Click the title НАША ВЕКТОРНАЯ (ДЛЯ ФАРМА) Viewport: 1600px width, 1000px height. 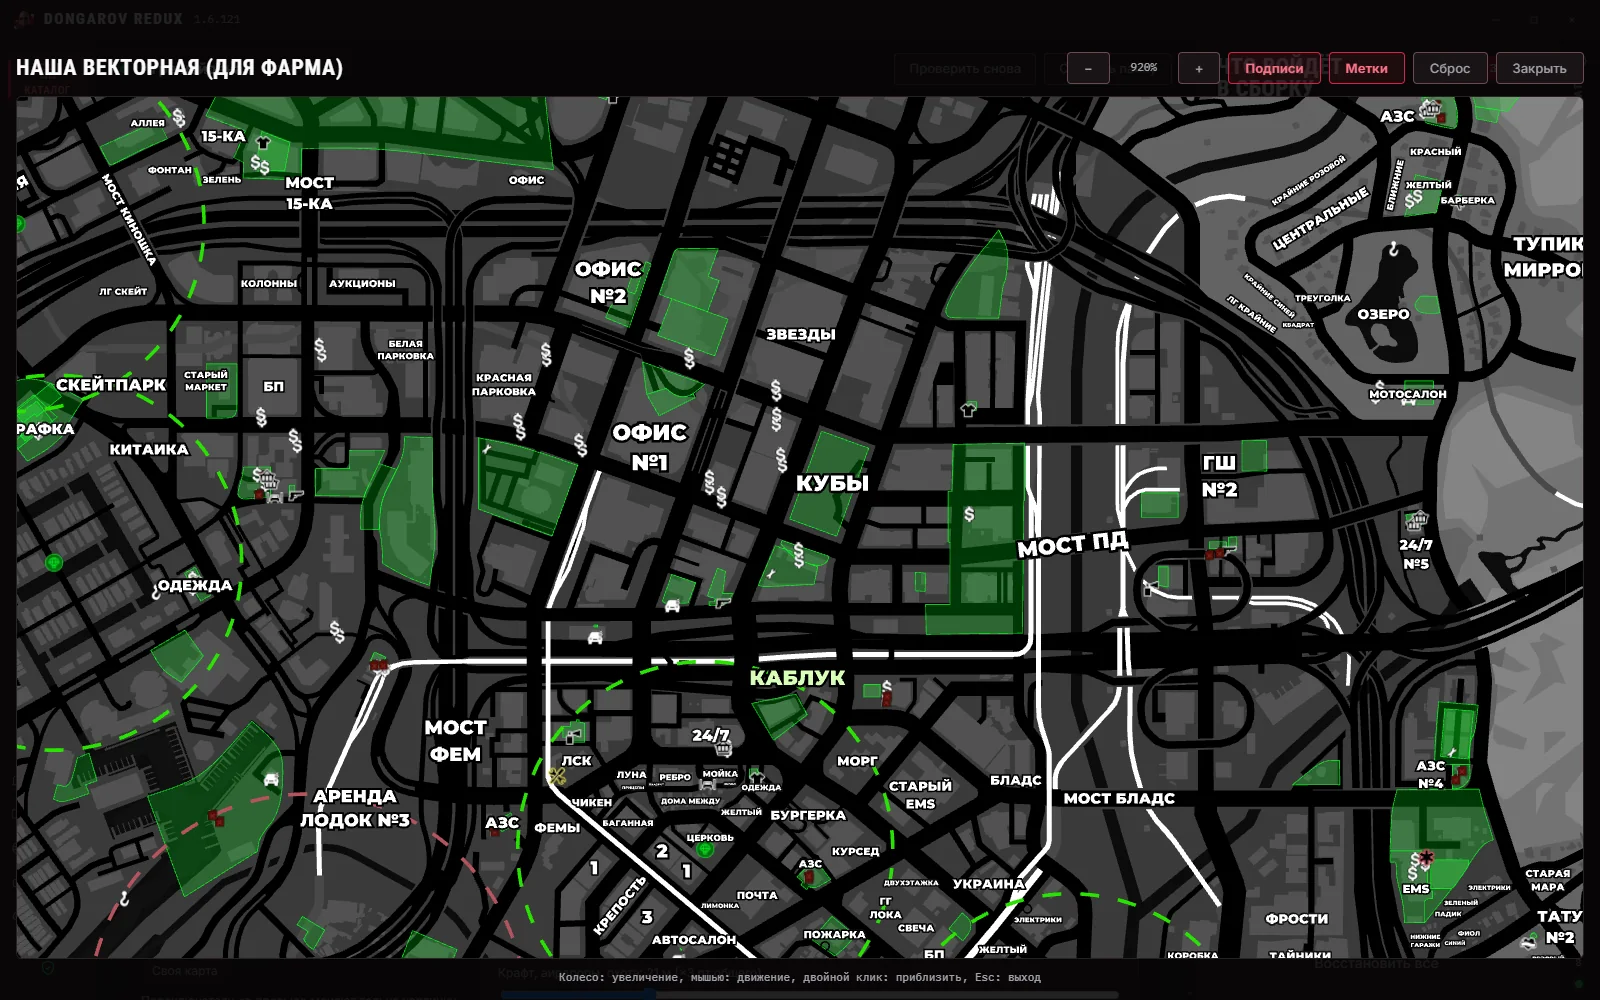click(179, 68)
